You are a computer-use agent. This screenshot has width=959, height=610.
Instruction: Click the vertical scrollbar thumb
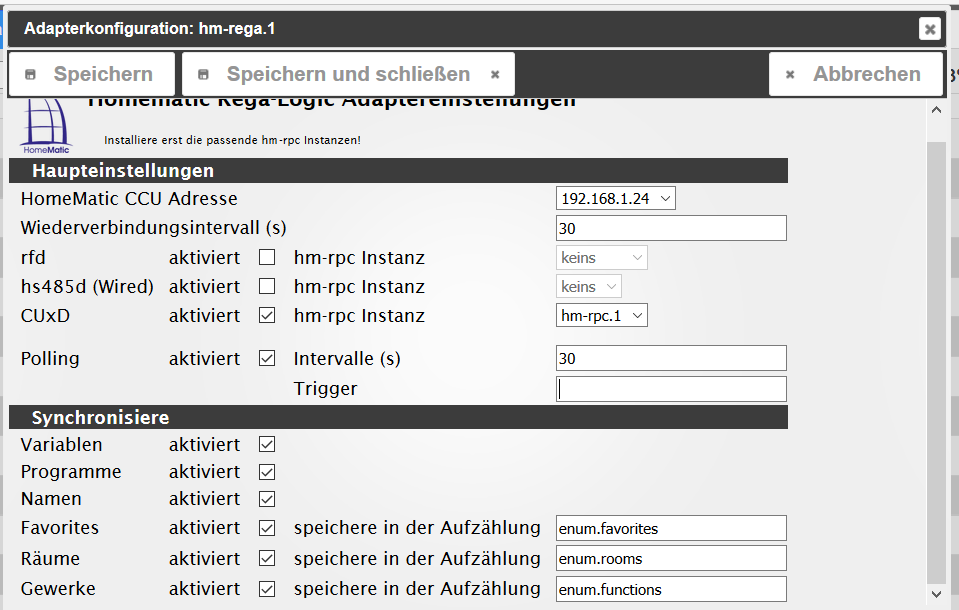[x=936, y=362]
